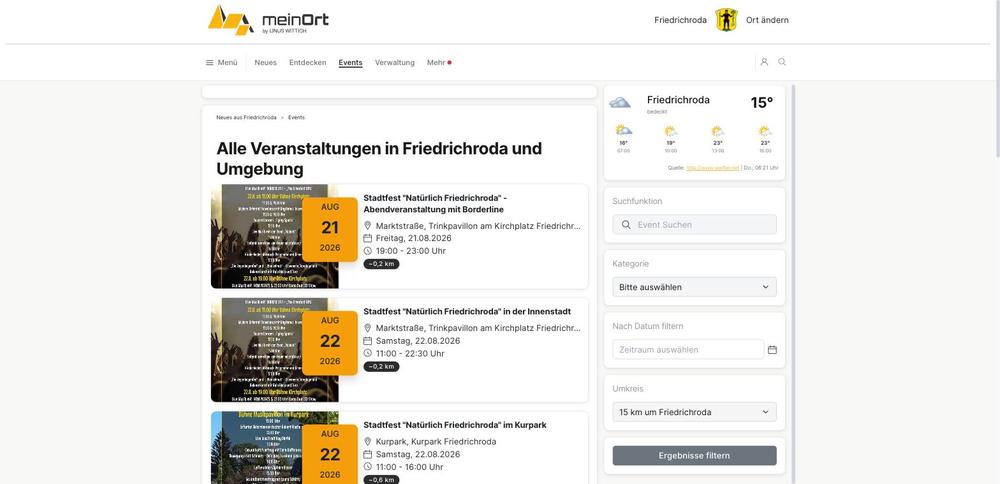
Task: Click the meinOrt logo
Action: (x=268, y=20)
